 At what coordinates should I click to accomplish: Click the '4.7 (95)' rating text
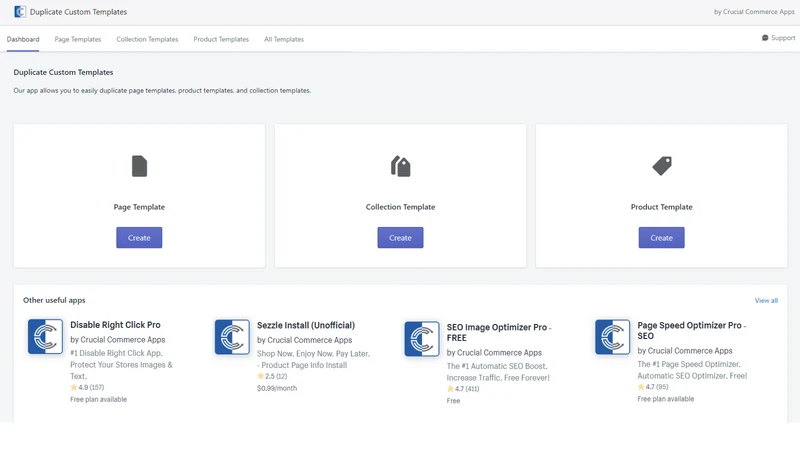657,387
